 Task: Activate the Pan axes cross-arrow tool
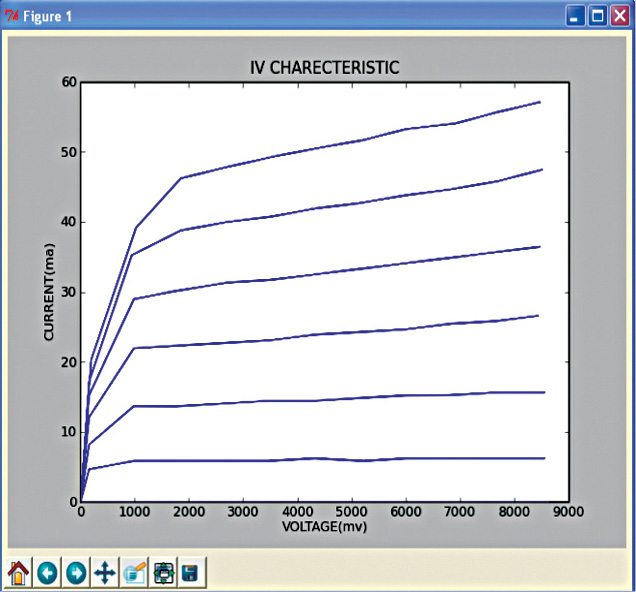(x=105, y=573)
